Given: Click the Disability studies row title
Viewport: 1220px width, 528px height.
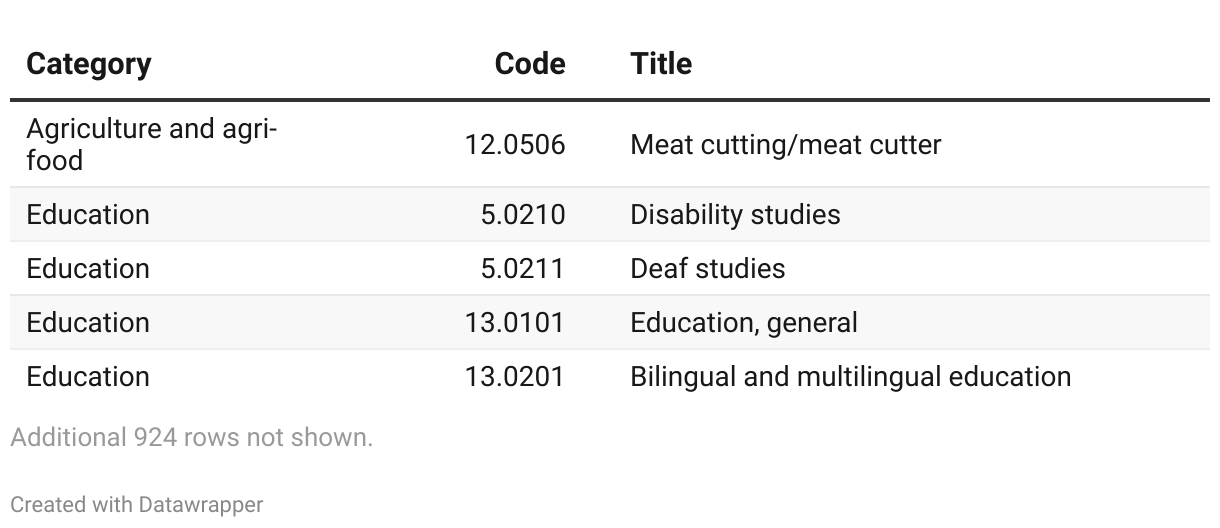Looking at the screenshot, I should tap(735, 215).
